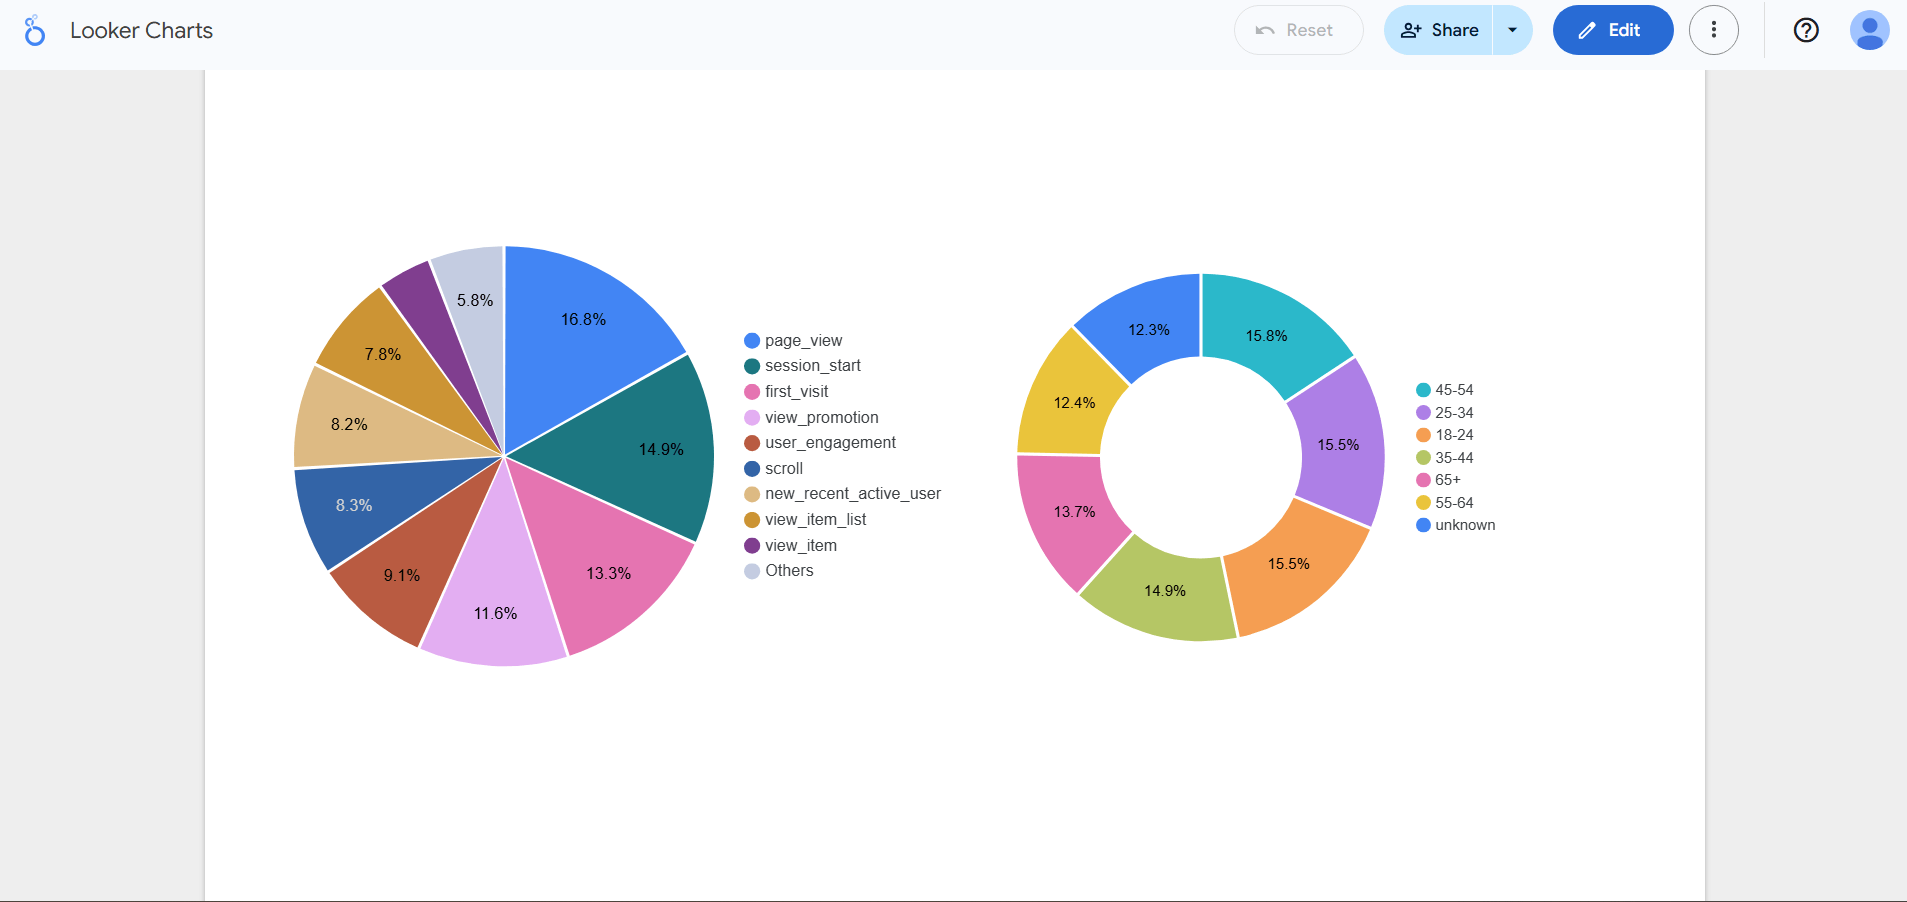Click the Reset button
1907x902 pixels.
(x=1298, y=30)
